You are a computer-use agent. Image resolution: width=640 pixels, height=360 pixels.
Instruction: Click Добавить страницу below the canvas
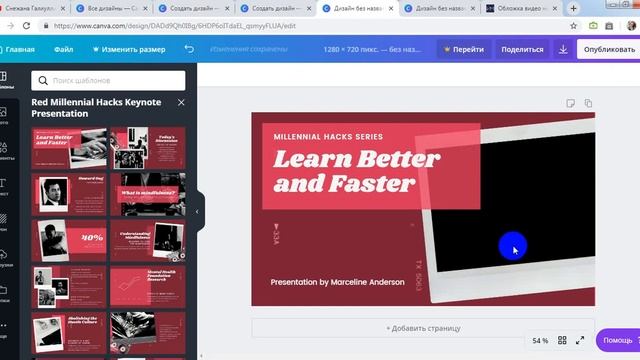[x=423, y=328]
